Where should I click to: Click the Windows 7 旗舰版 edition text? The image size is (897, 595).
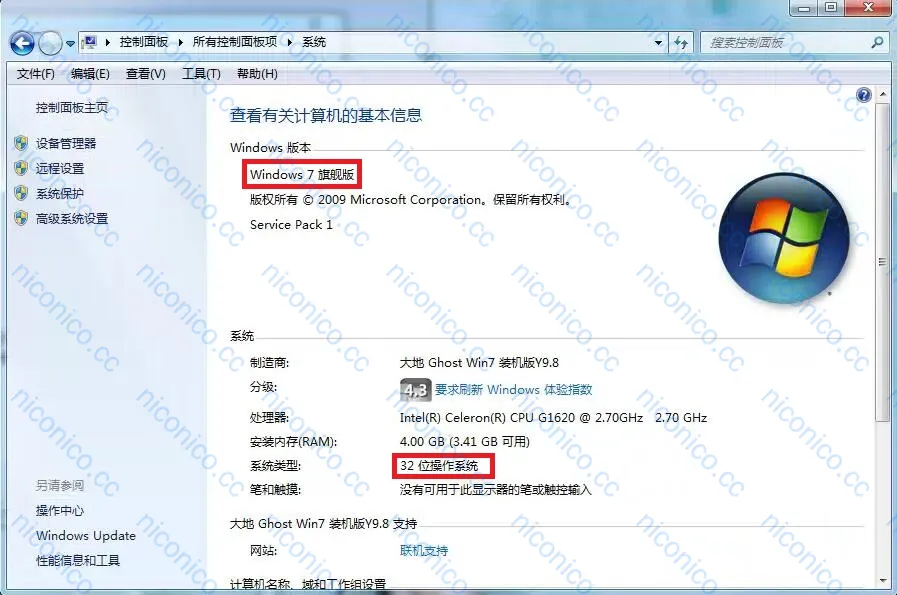(x=302, y=174)
